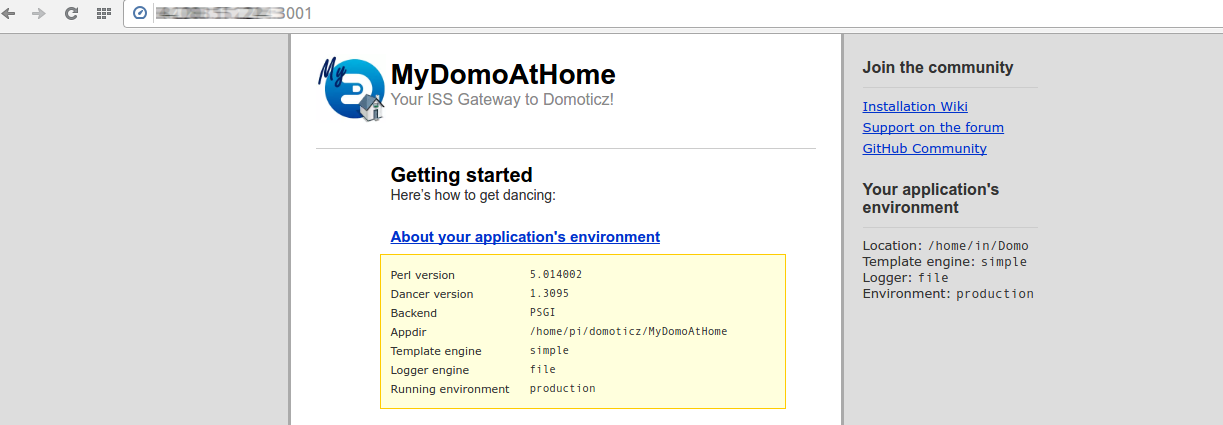
Task: Click 'Your ISS Gateway to Domoticz!' tagline
Action: coord(502,99)
